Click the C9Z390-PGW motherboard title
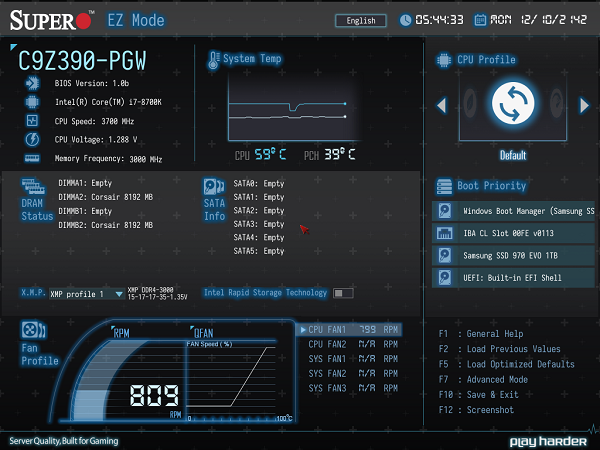Screen dimensions: 600x450 tap(82, 61)
